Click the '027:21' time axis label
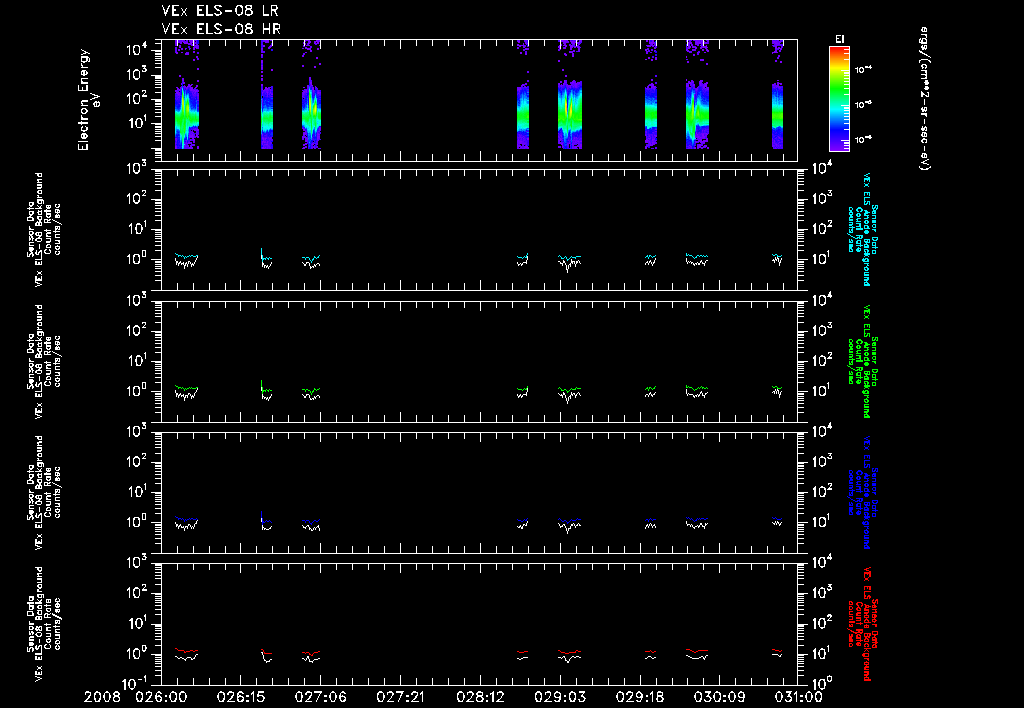1024x708 pixels. click(x=400, y=698)
